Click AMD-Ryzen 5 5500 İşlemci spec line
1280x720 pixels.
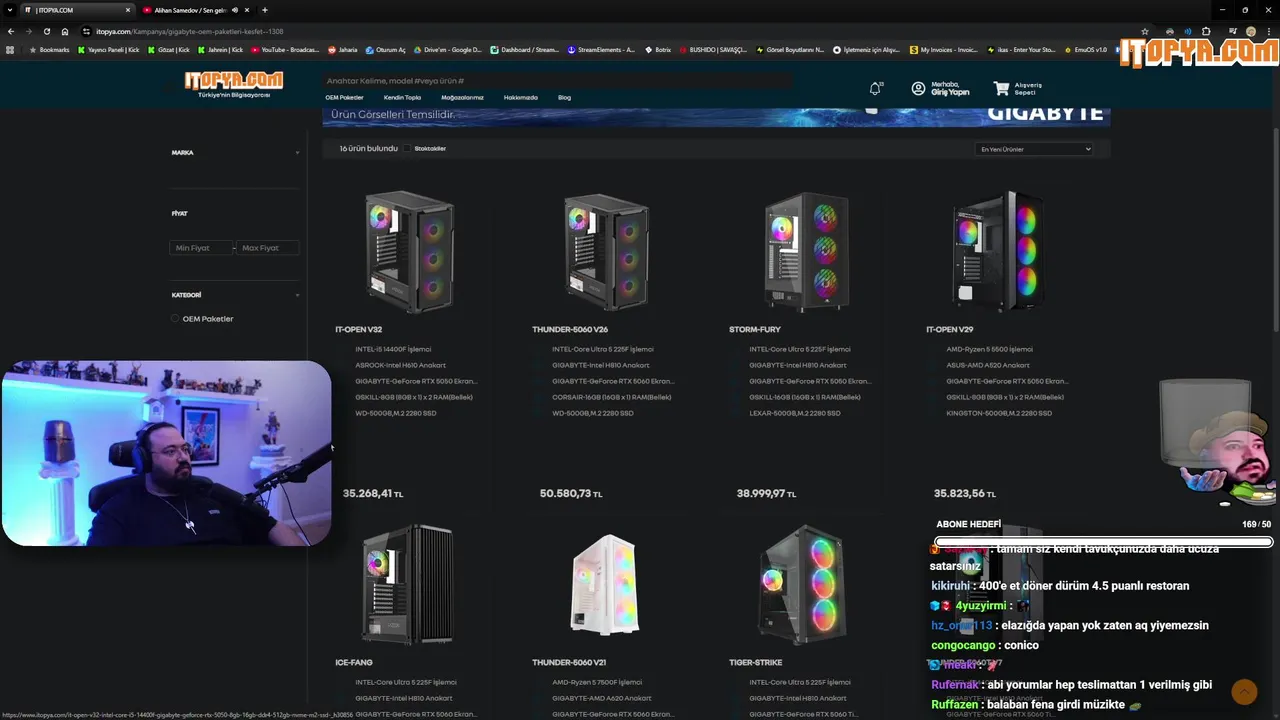coord(989,349)
